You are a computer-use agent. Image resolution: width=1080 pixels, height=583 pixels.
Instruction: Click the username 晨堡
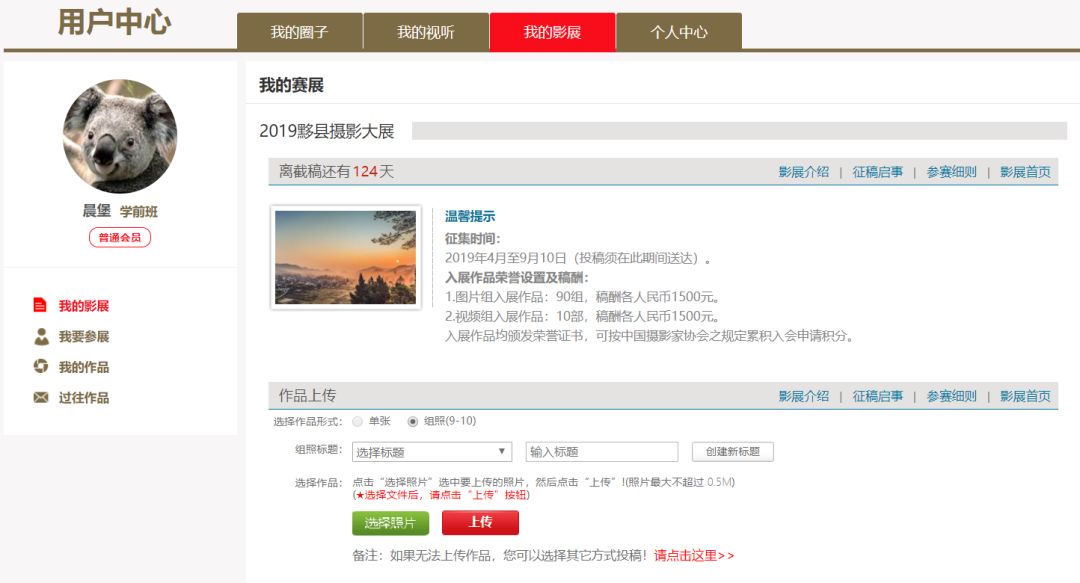point(96,211)
